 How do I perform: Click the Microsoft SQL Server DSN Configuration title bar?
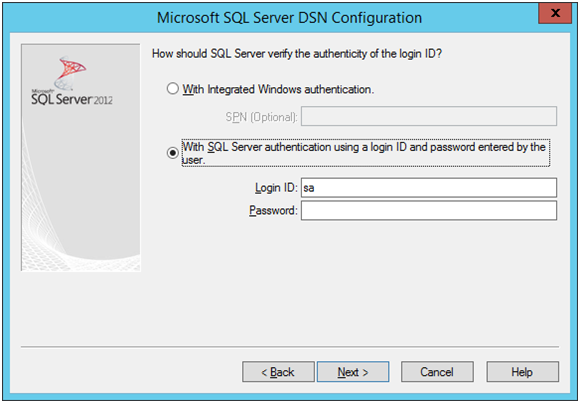[290, 17]
